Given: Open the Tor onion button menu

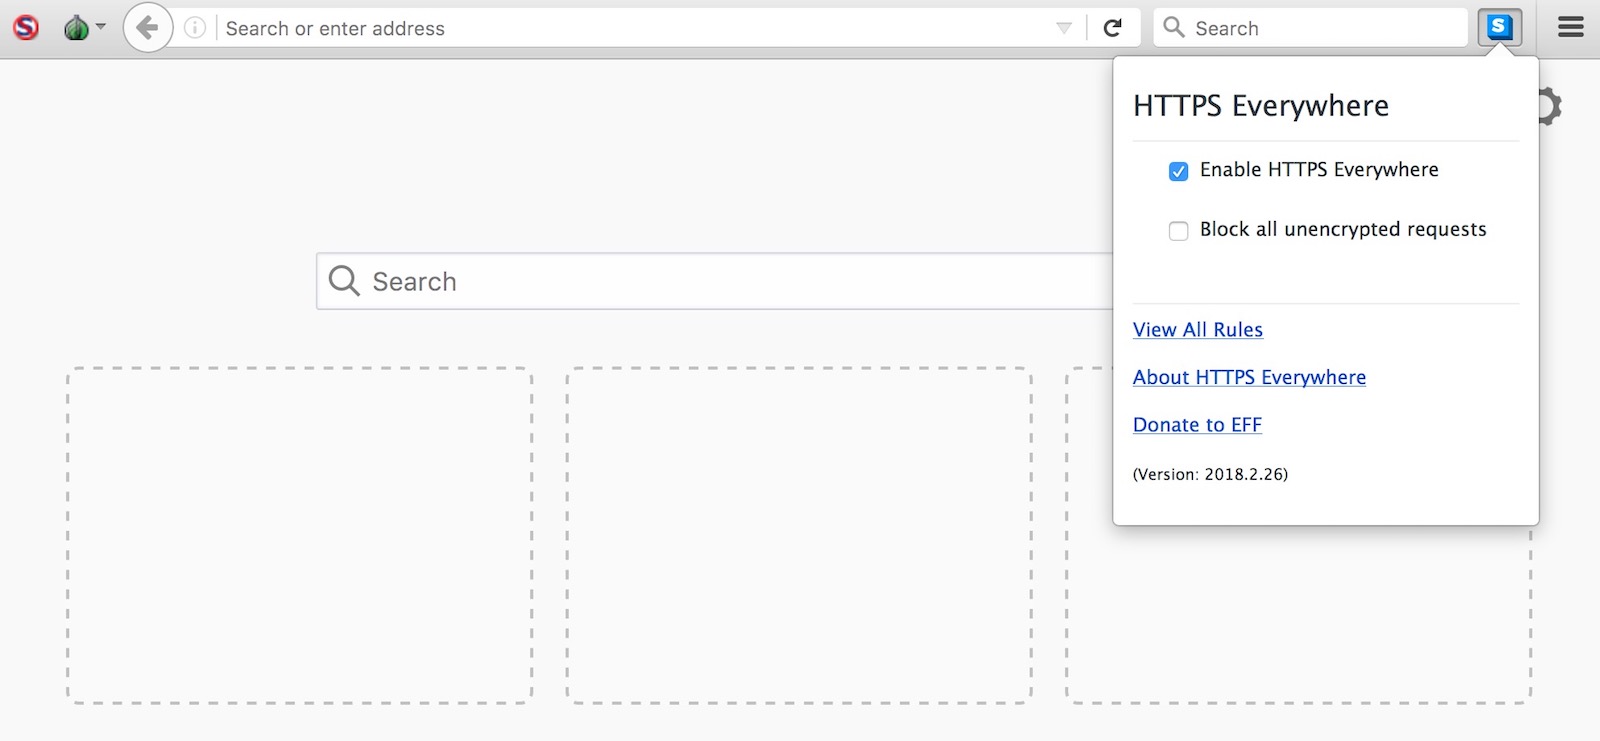Looking at the screenshot, I should point(84,28).
